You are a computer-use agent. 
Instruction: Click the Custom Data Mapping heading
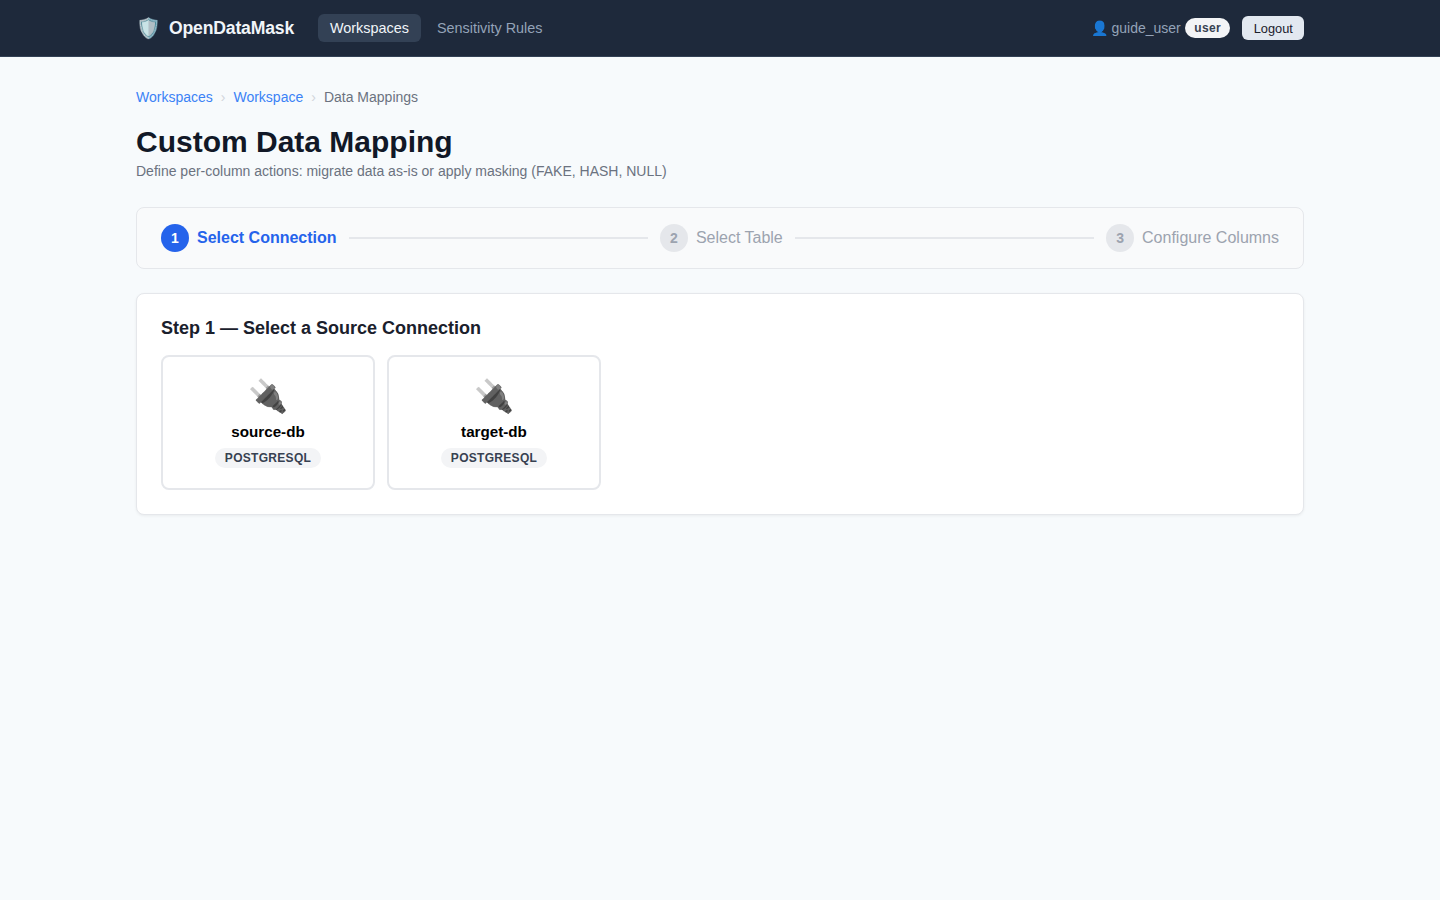pos(294,142)
